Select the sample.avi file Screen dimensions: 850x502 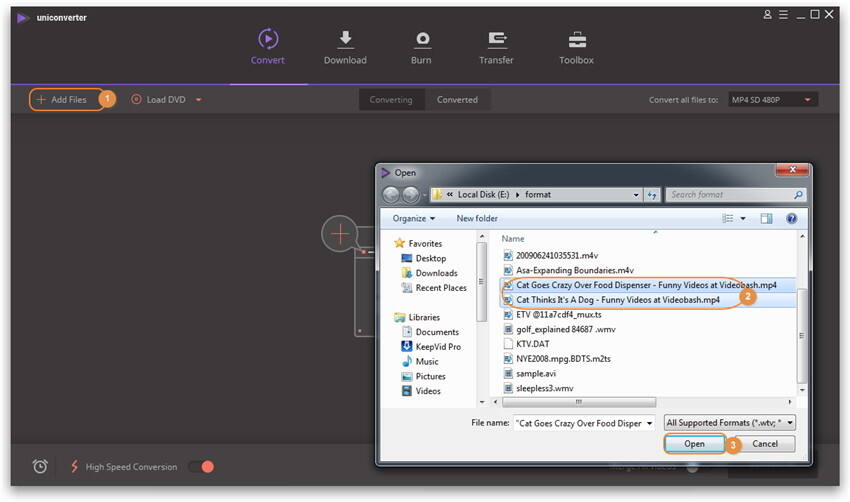tap(535, 372)
